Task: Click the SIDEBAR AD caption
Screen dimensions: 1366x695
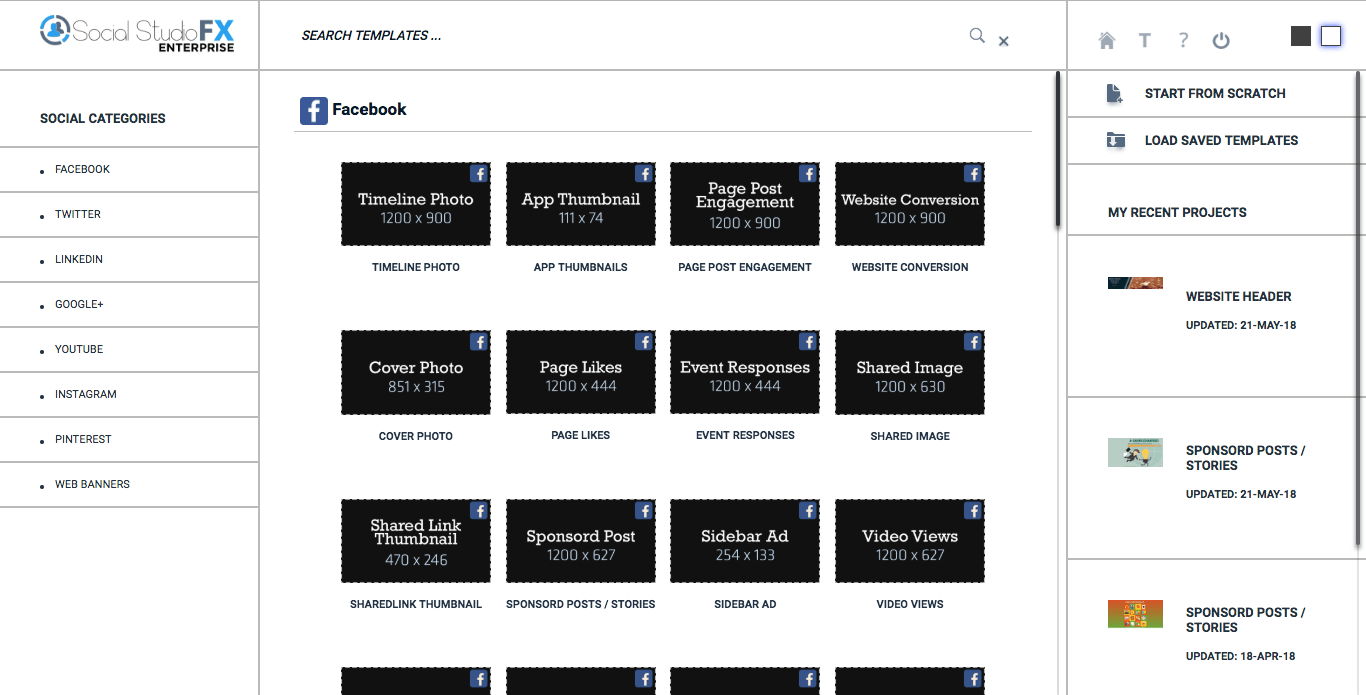Action: 745,605
